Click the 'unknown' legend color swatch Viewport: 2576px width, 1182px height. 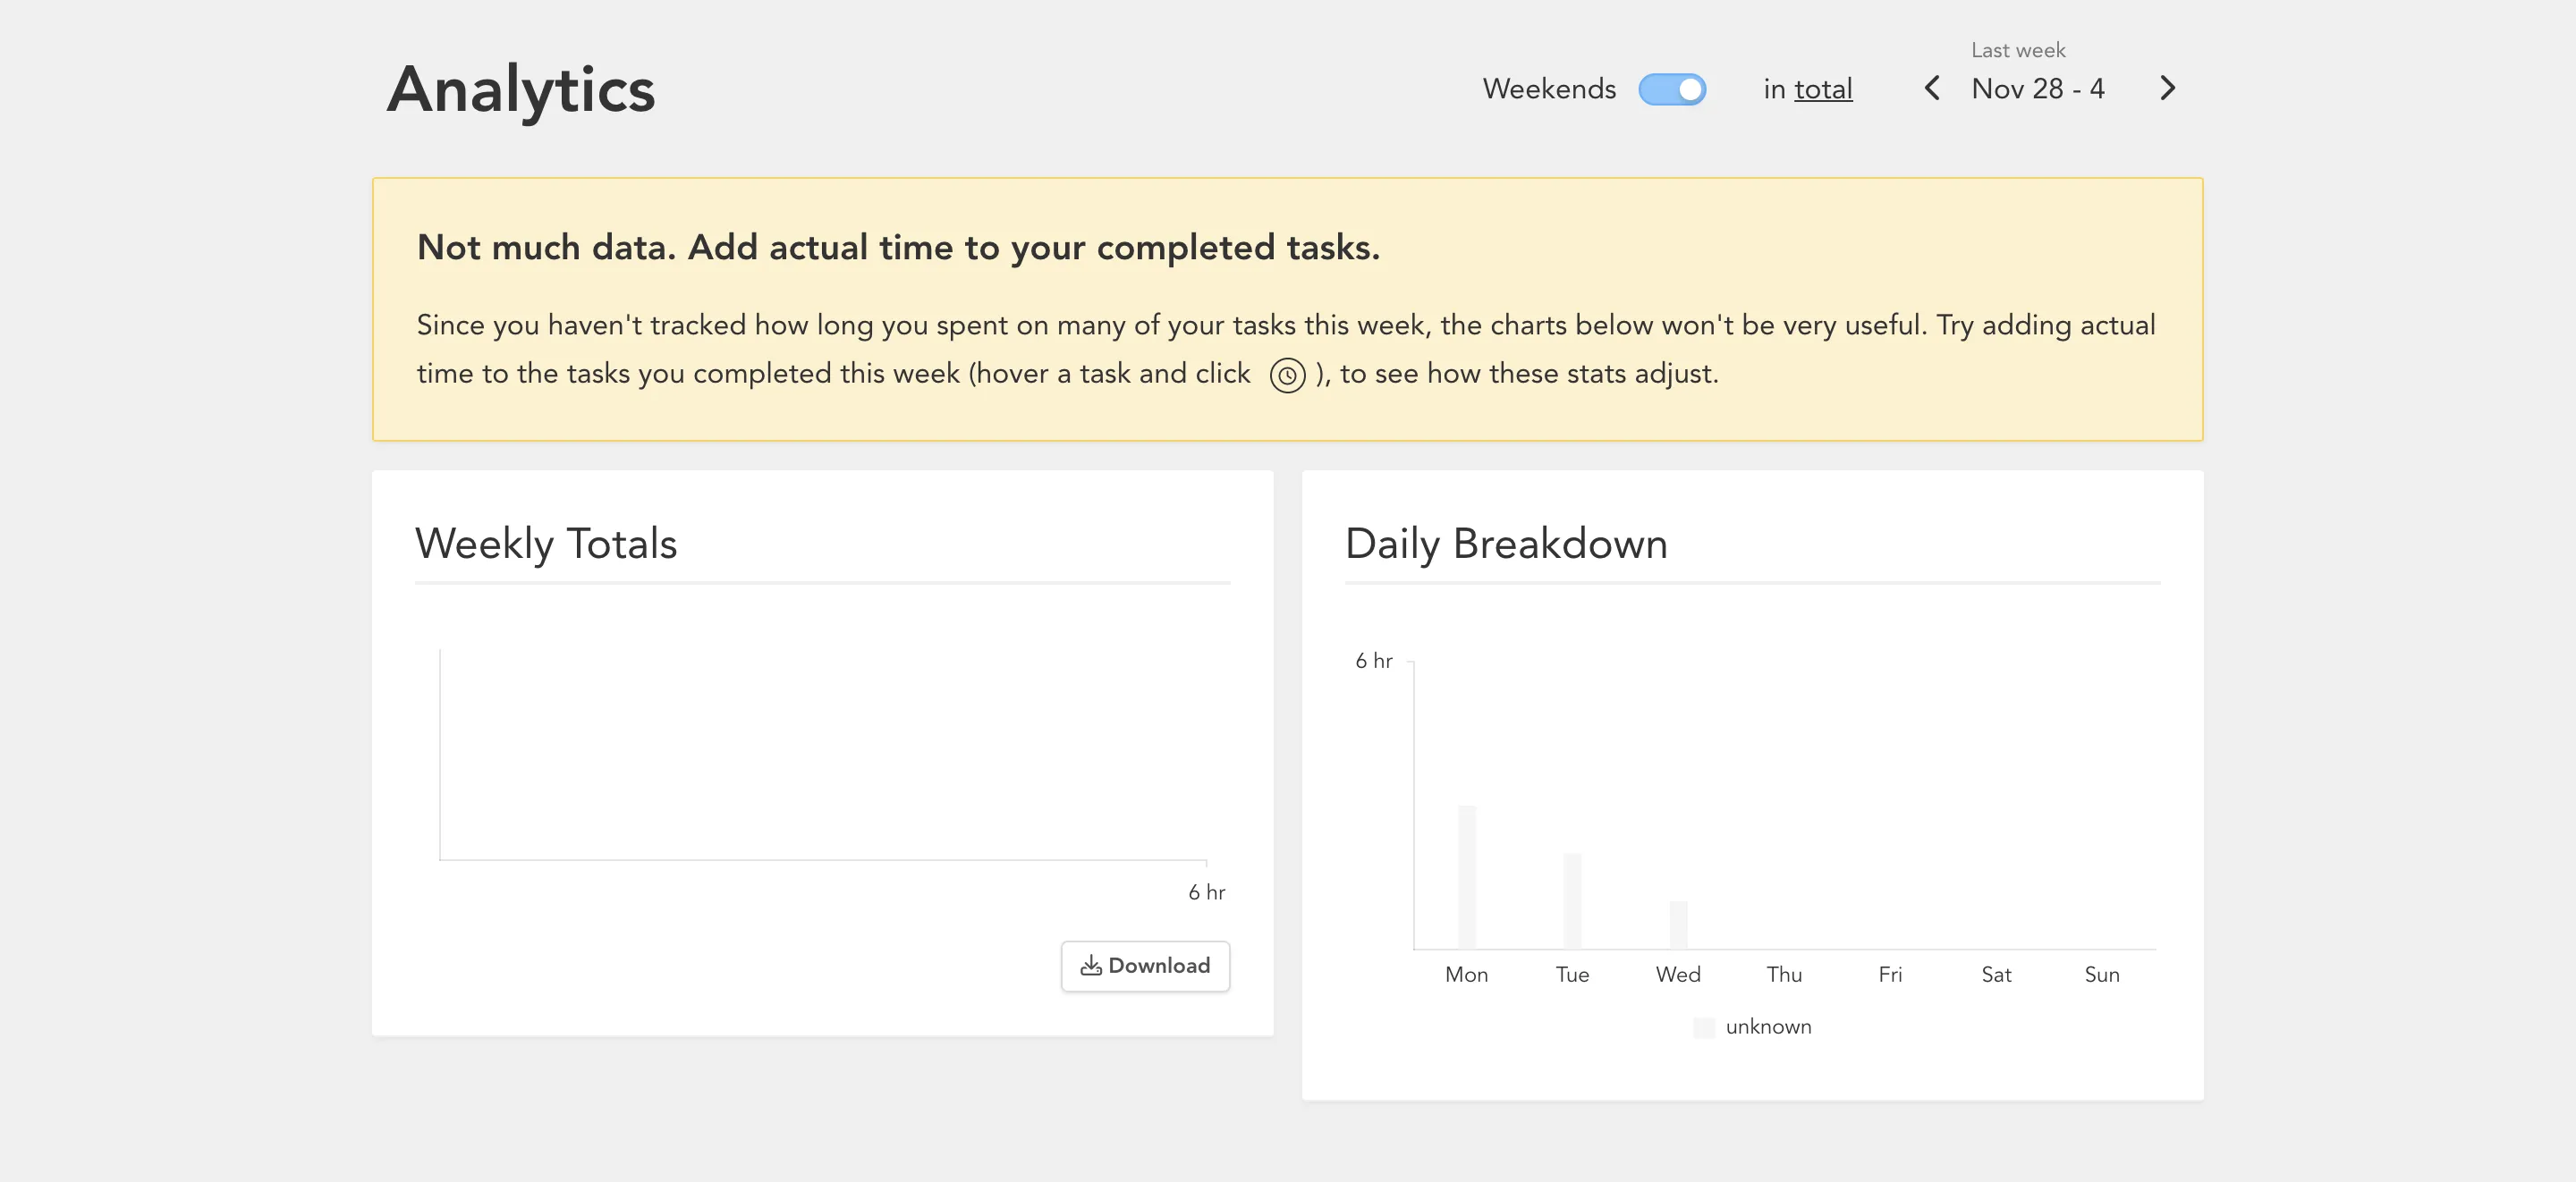click(x=1704, y=1027)
